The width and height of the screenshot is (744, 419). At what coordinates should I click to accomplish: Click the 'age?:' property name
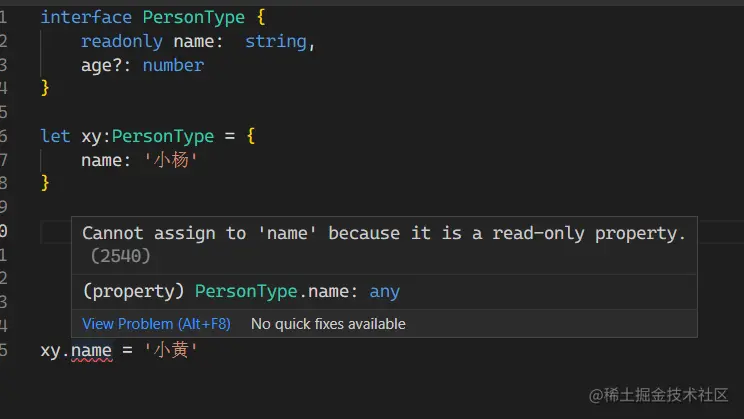click(x=106, y=65)
